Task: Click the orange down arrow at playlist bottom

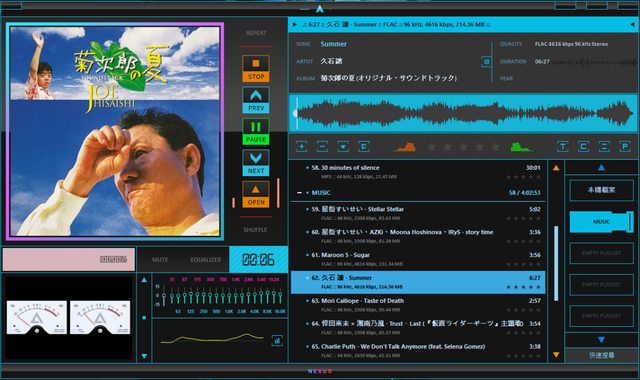Action: coord(556,355)
